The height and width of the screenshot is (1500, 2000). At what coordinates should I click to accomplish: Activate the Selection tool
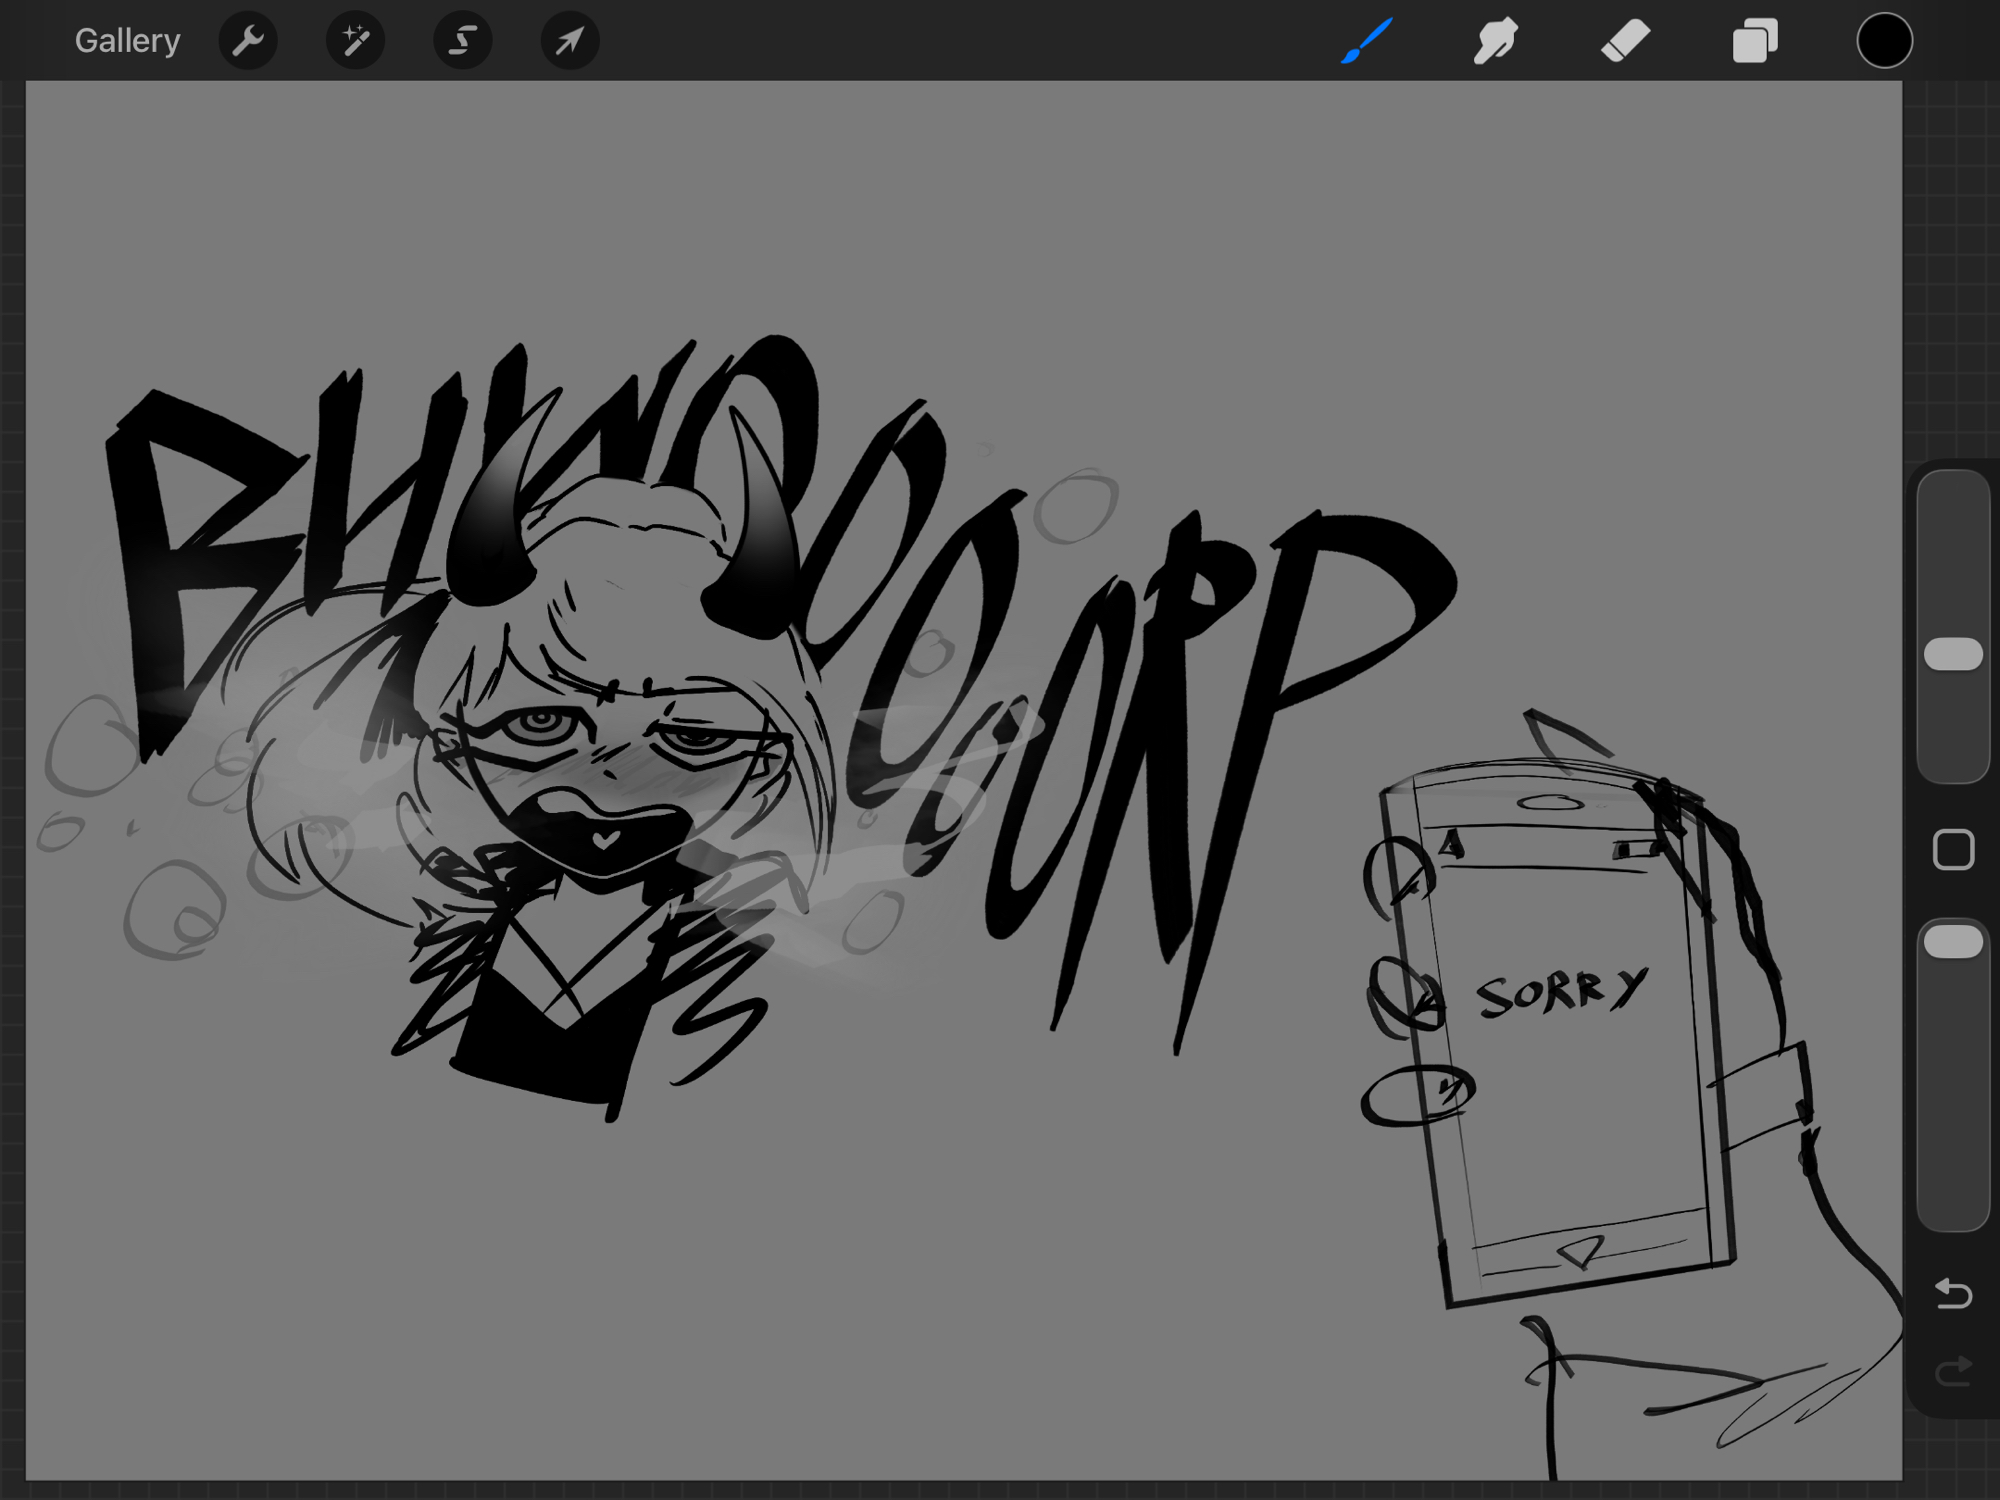click(462, 41)
